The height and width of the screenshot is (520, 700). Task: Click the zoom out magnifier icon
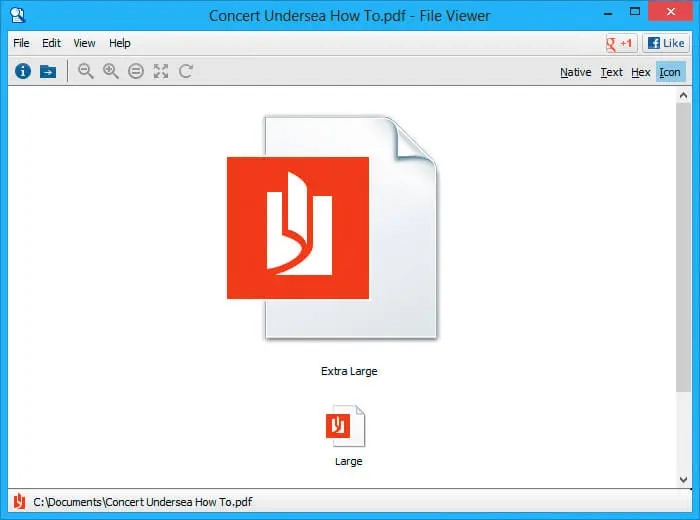86,71
